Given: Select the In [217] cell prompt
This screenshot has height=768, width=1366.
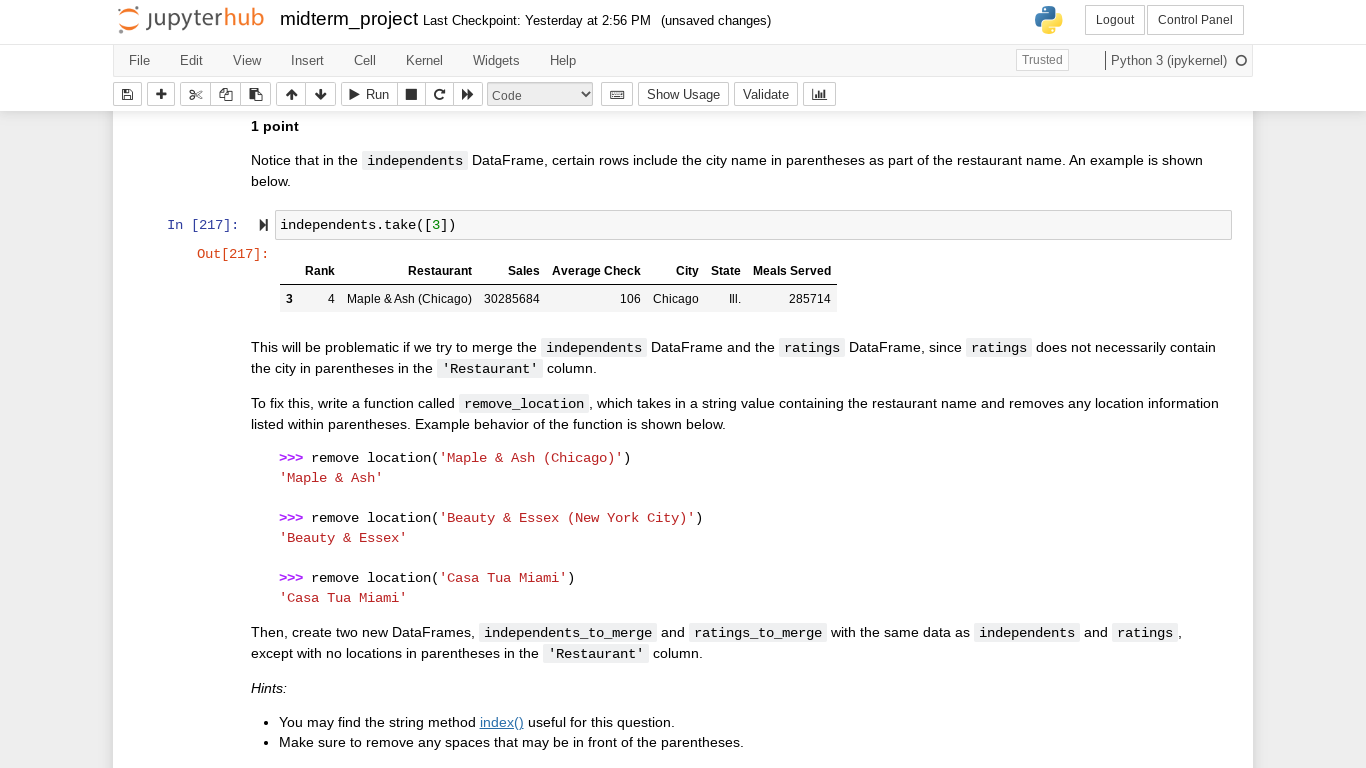Looking at the screenshot, I should tap(203, 225).
